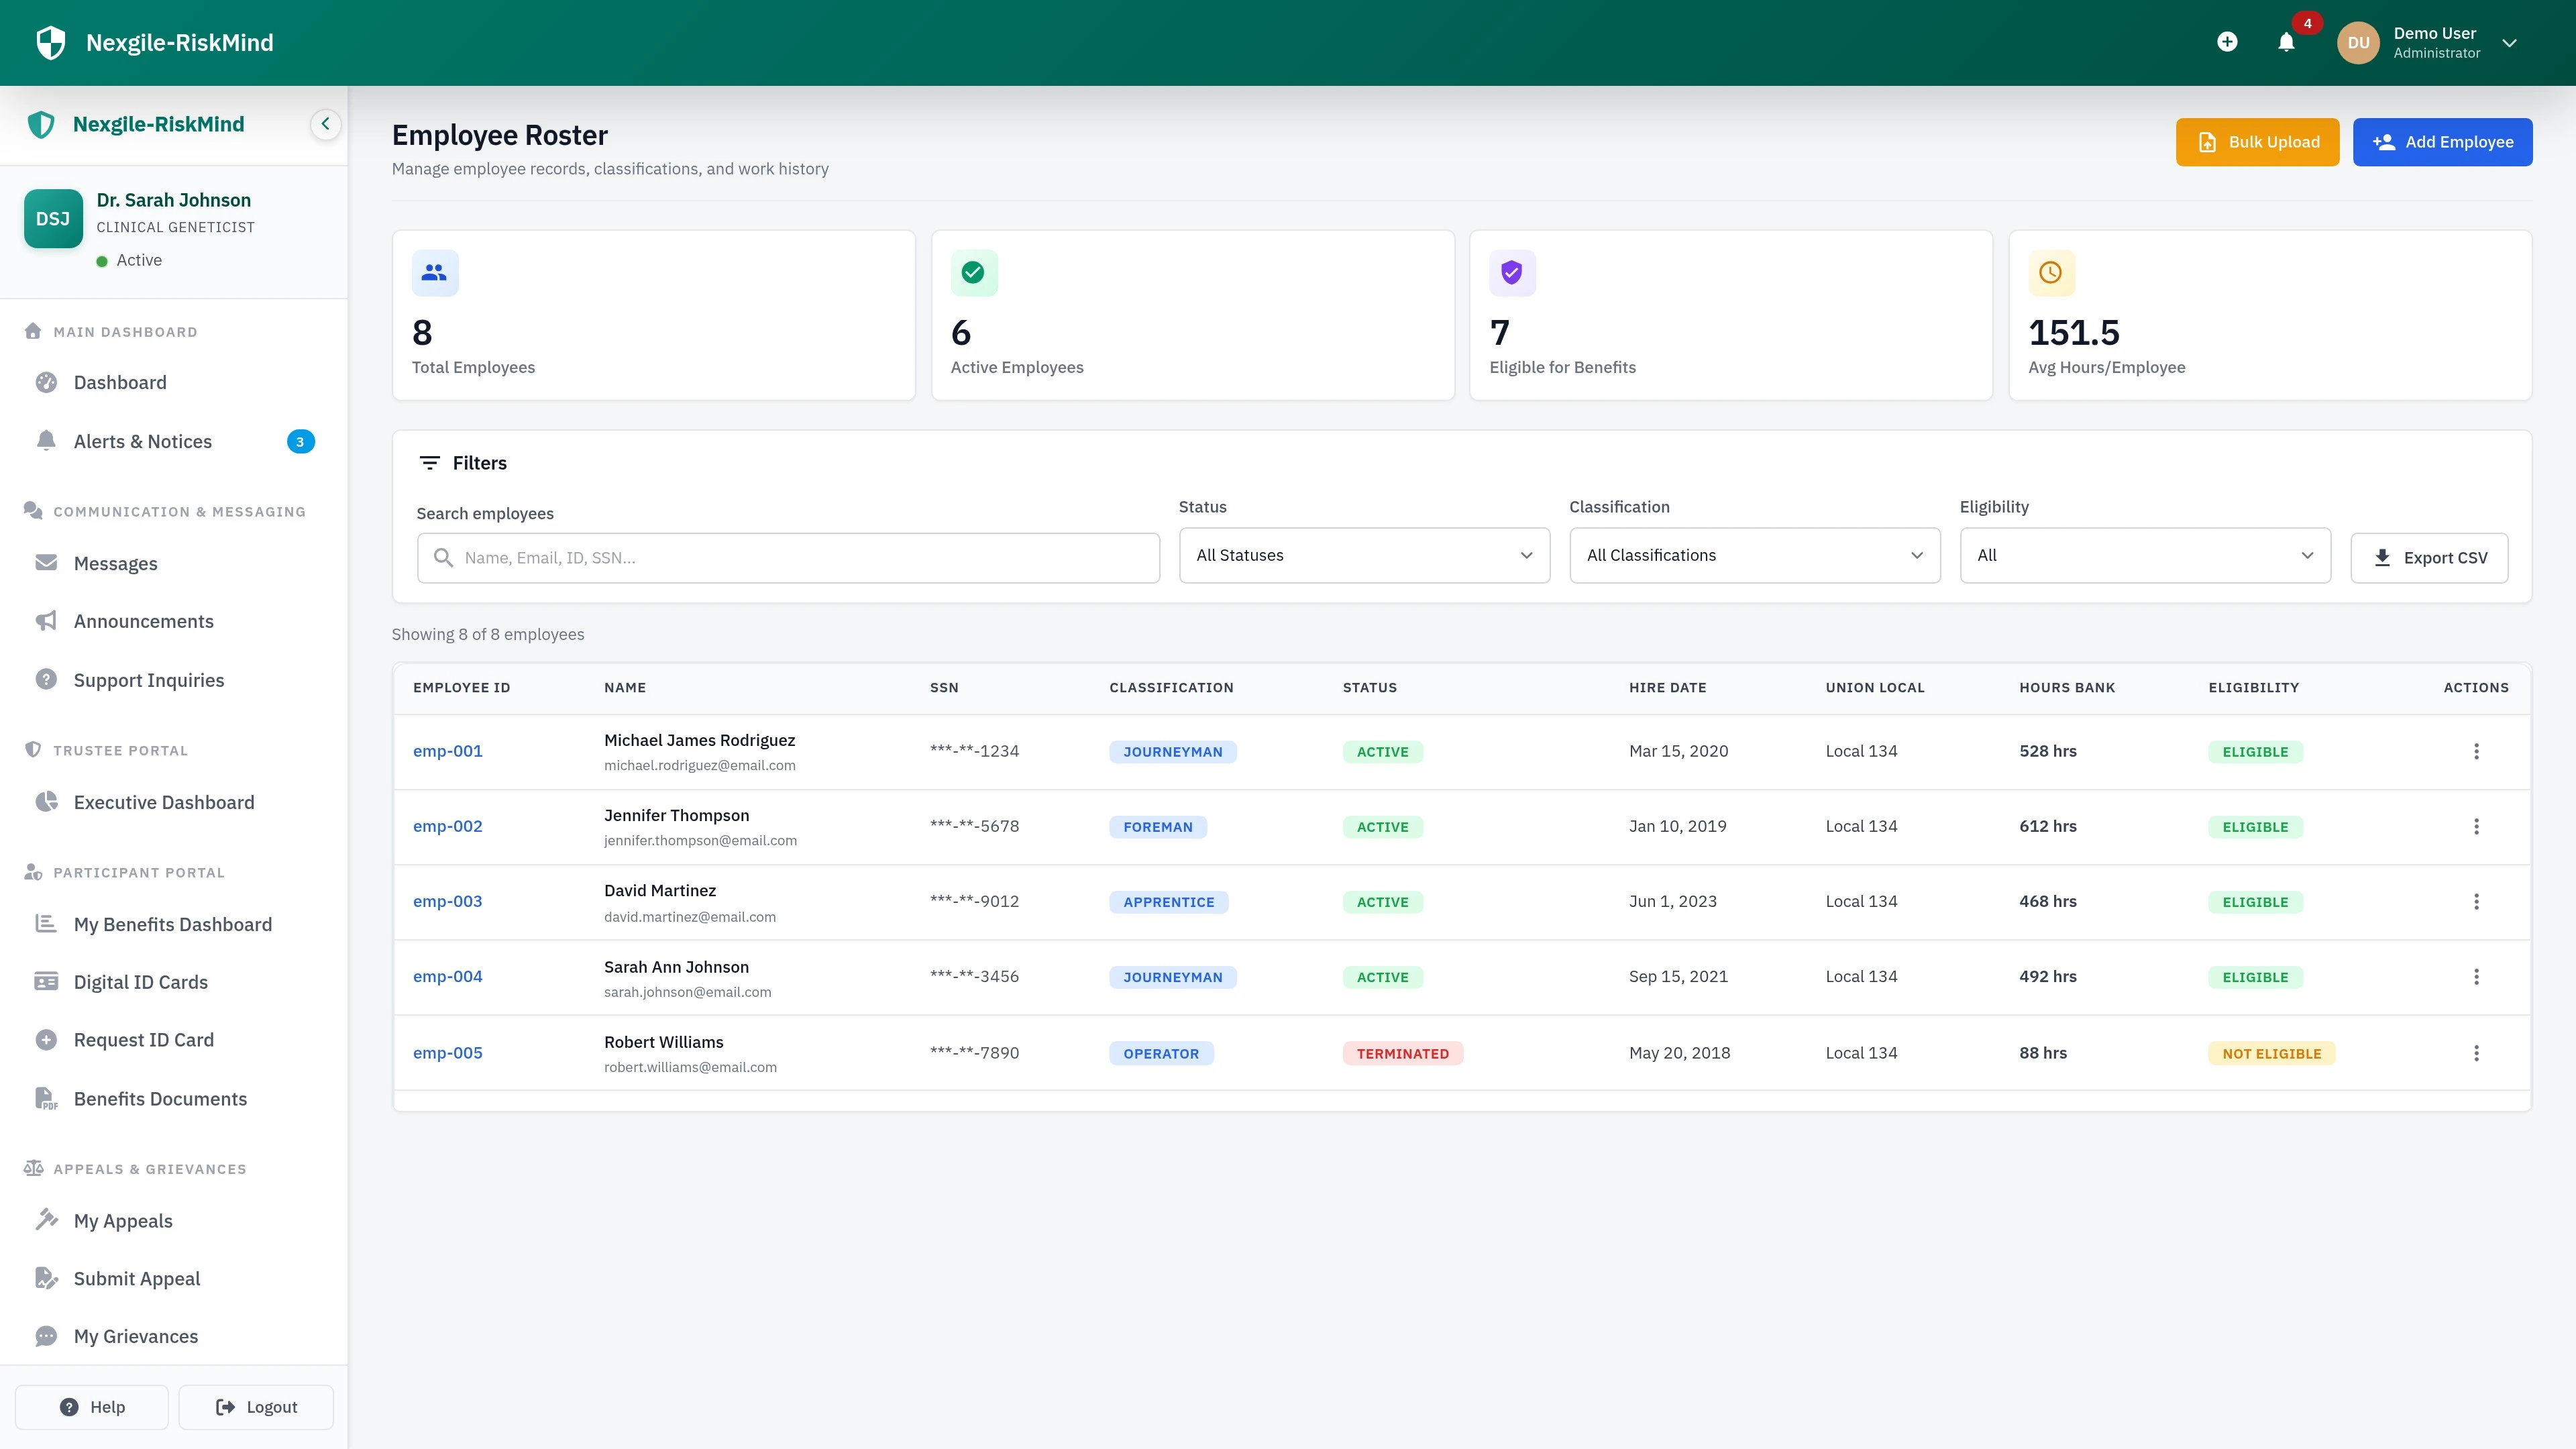Click the plus icon in the top header
Screen dimensions: 2576x1449
click(2227, 43)
